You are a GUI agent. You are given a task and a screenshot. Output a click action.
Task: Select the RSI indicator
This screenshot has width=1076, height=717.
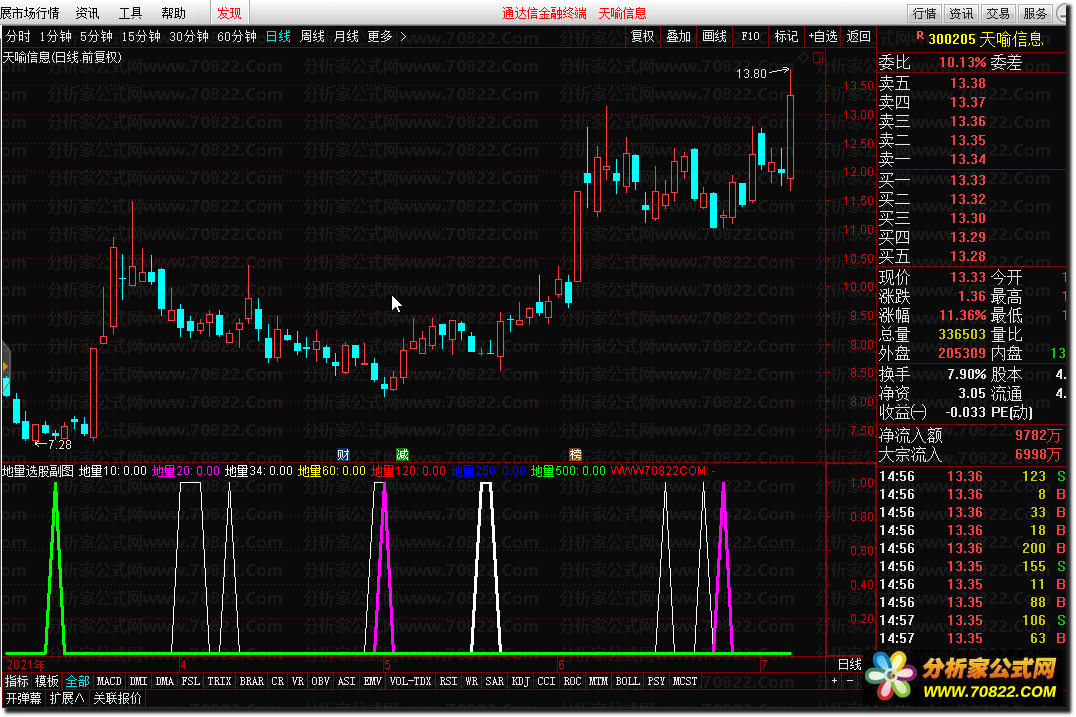(449, 681)
